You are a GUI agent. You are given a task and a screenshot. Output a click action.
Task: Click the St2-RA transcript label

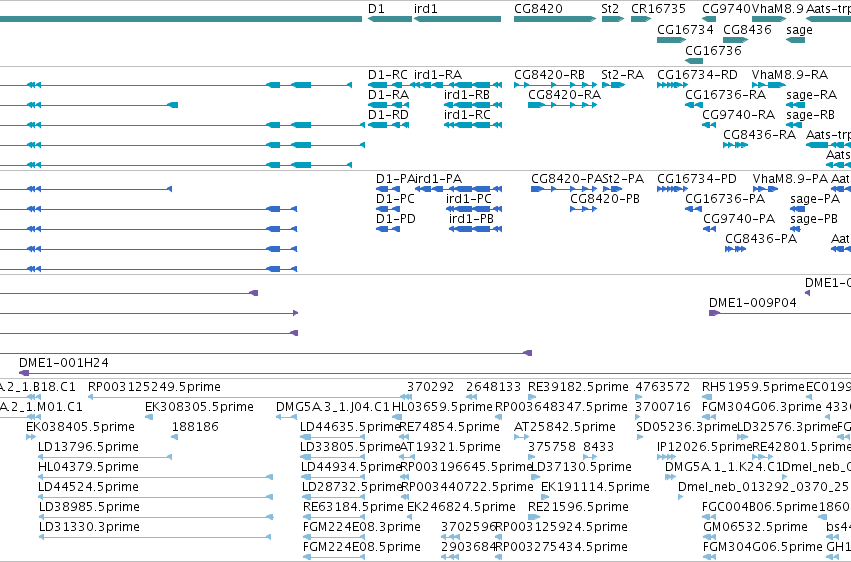[x=623, y=75]
